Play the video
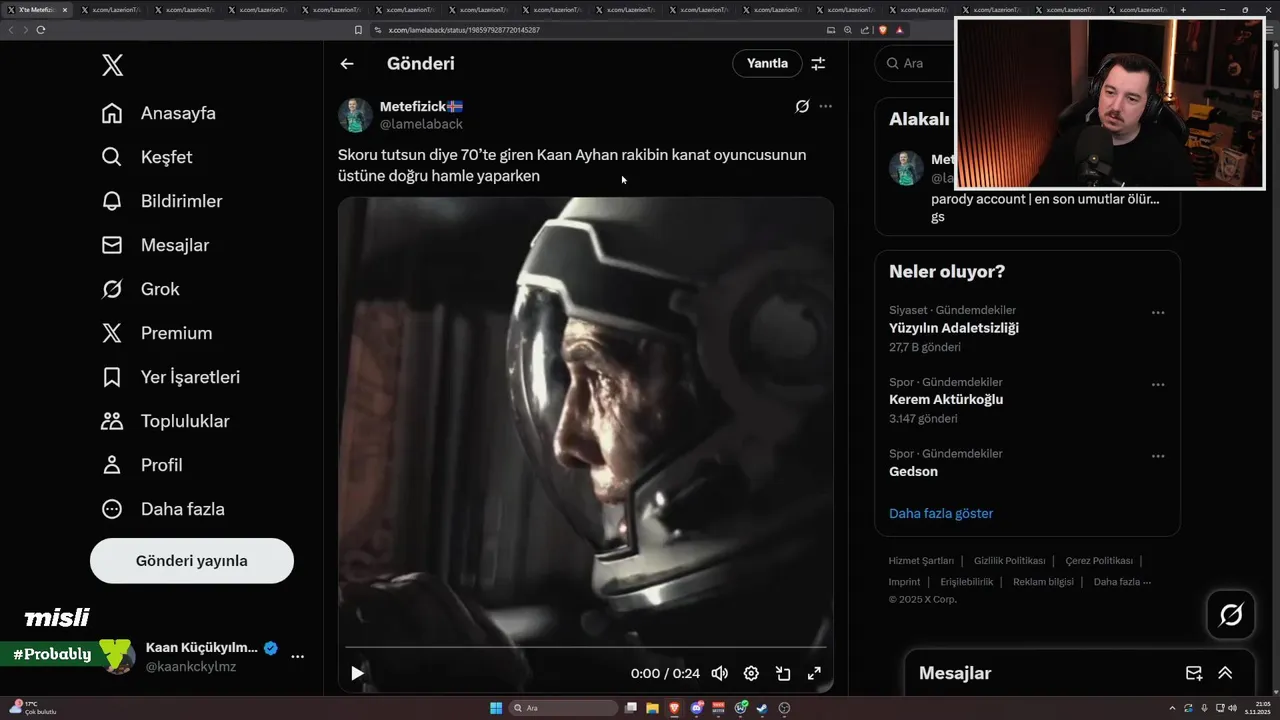The image size is (1280, 720). pyautogui.click(x=357, y=673)
